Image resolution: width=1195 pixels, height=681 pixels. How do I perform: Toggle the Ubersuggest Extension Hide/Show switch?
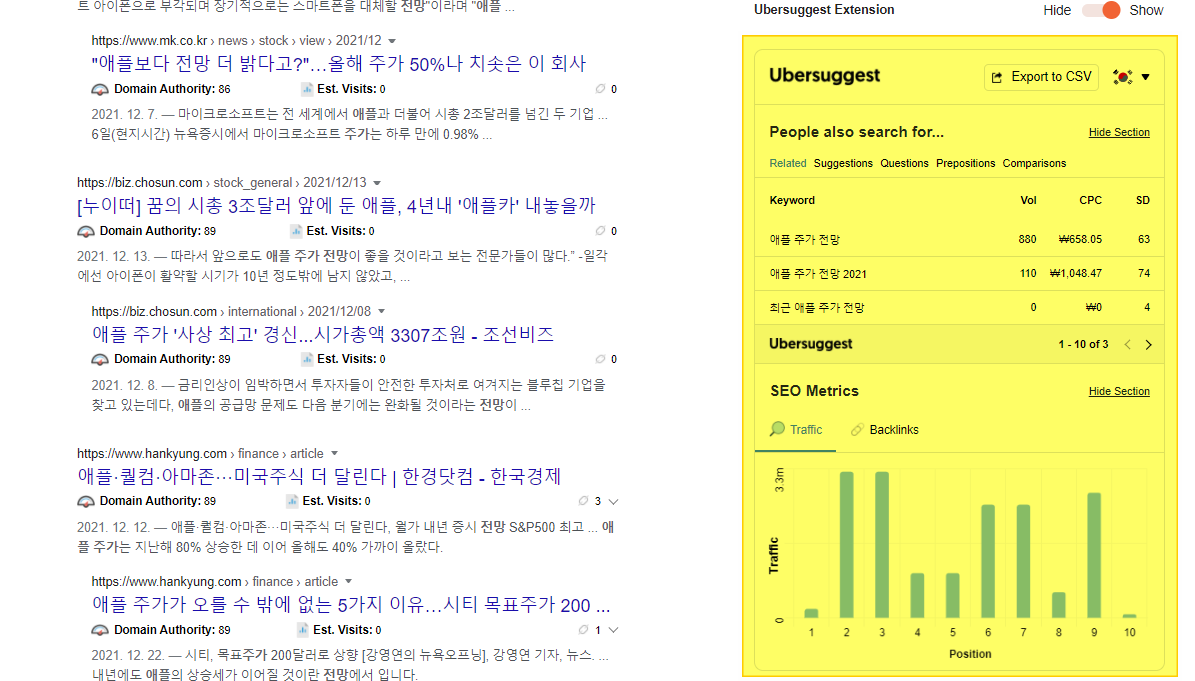click(1101, 10)
